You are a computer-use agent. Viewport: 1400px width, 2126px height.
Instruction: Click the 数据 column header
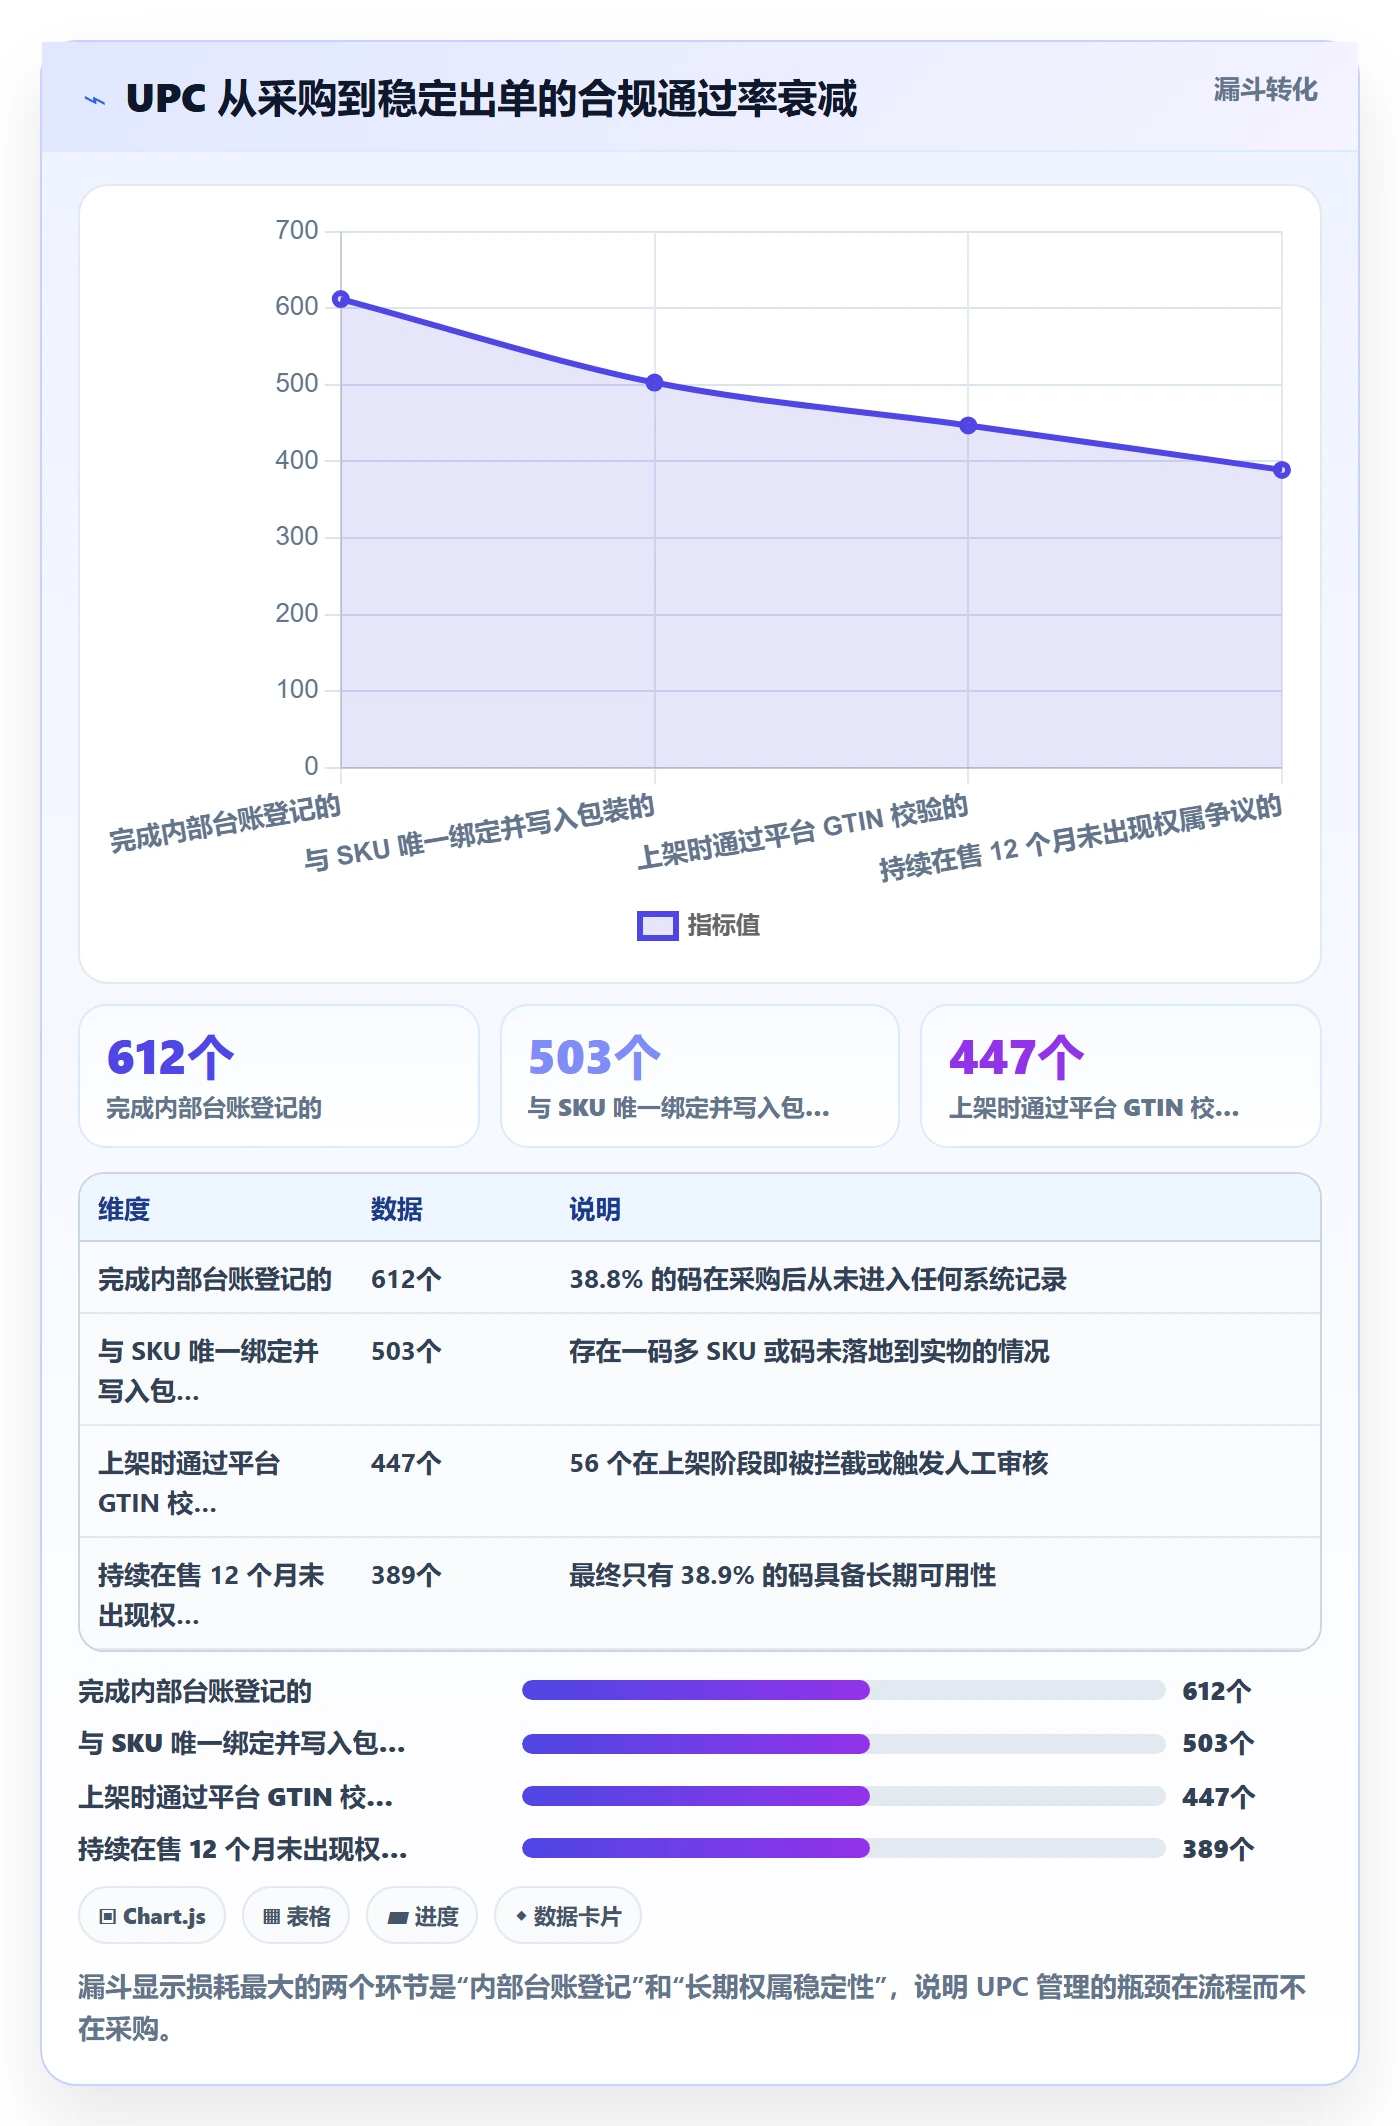(x=397, y=1209)
